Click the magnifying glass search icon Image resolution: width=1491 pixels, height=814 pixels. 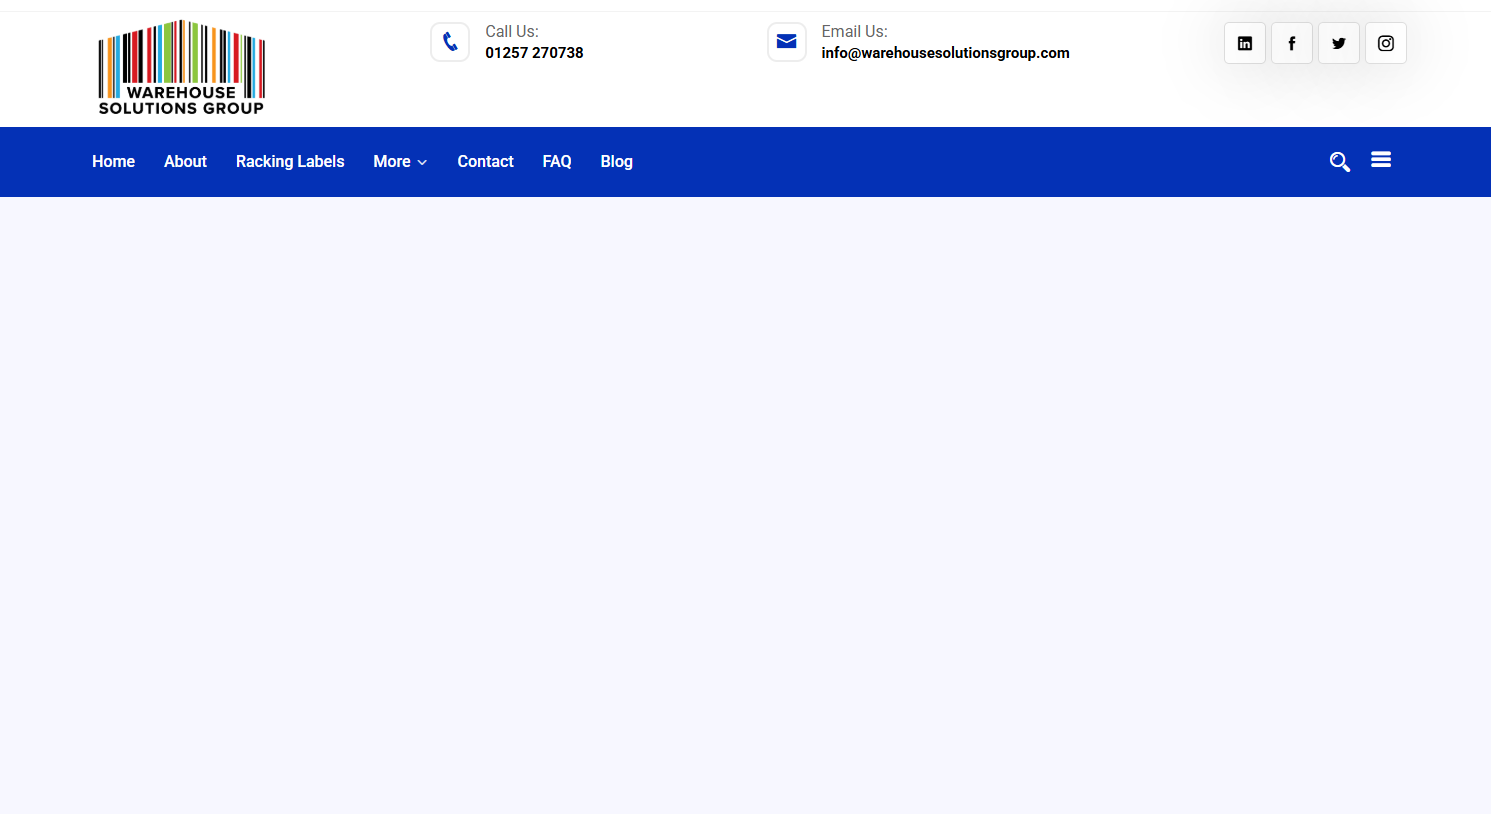coord(1340,162)
